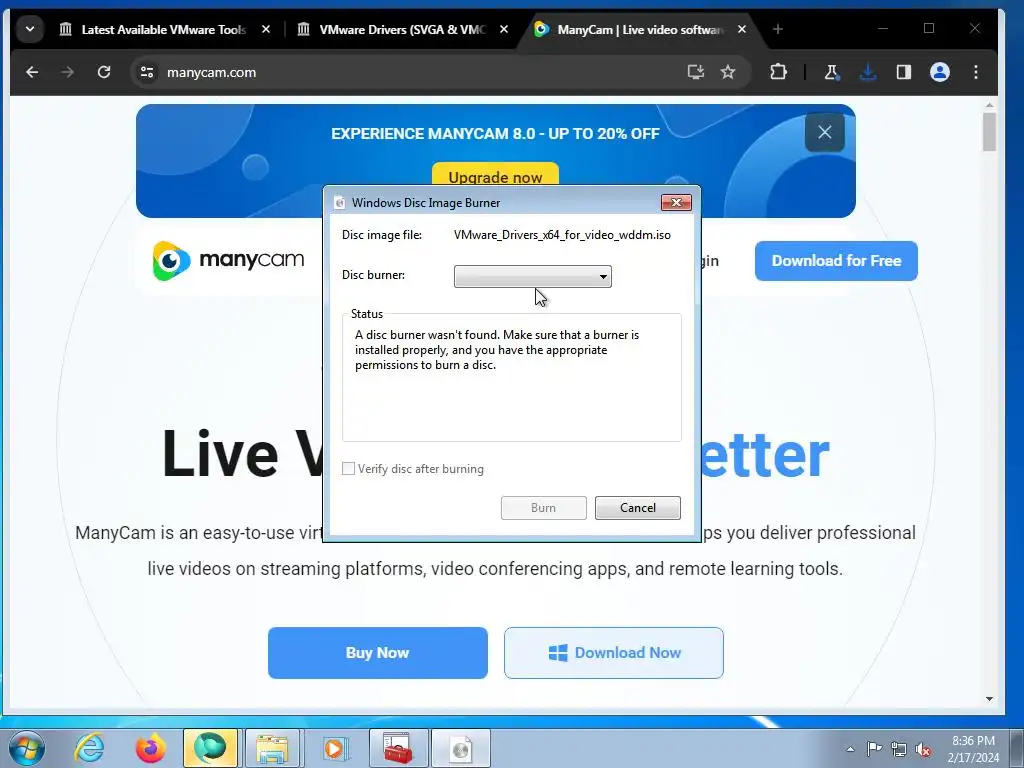This screenshot has height=768, width=1024.
Task: Close the ManyCam tab
Action: click(742, 29)
